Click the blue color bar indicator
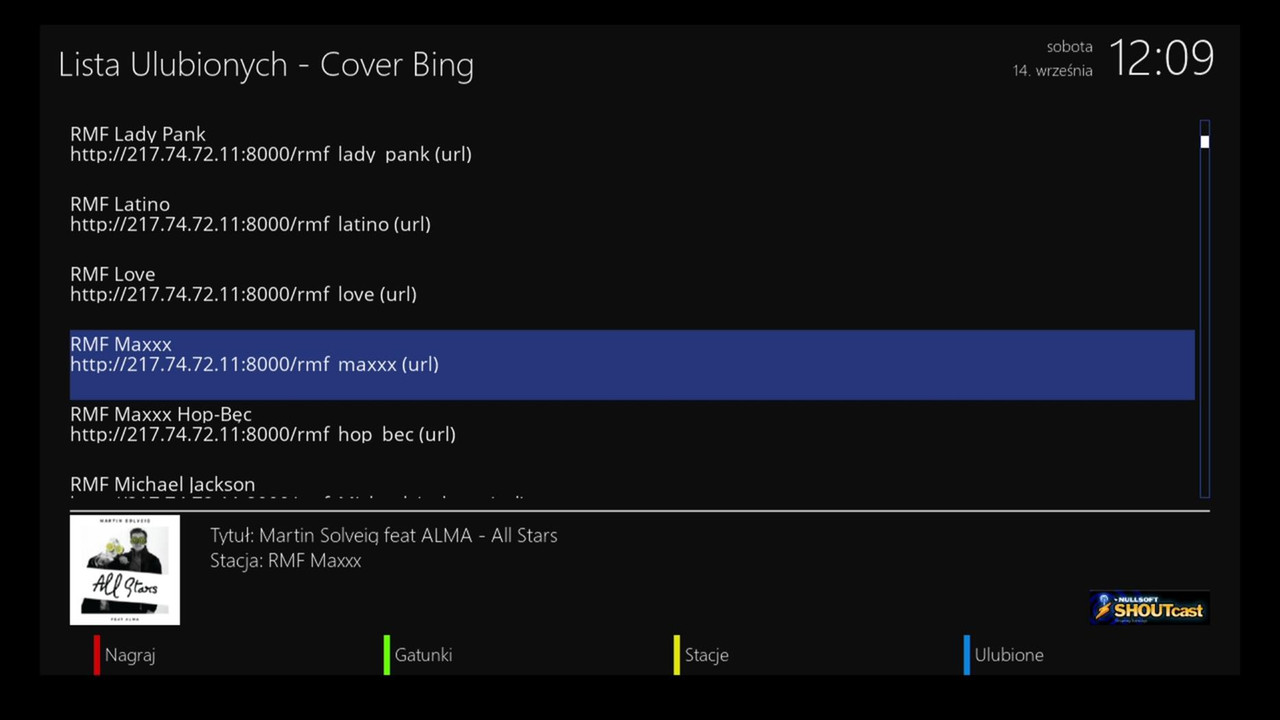This screenshot has height=720, width=1280. (967, 655)
